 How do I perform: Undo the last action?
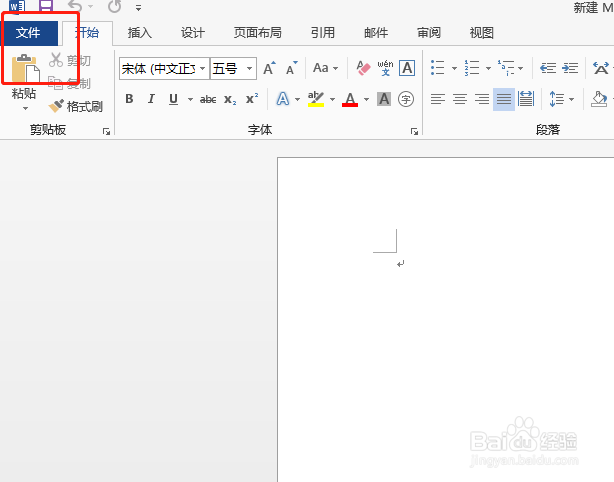pyautogui.click(x=74, y=6)
